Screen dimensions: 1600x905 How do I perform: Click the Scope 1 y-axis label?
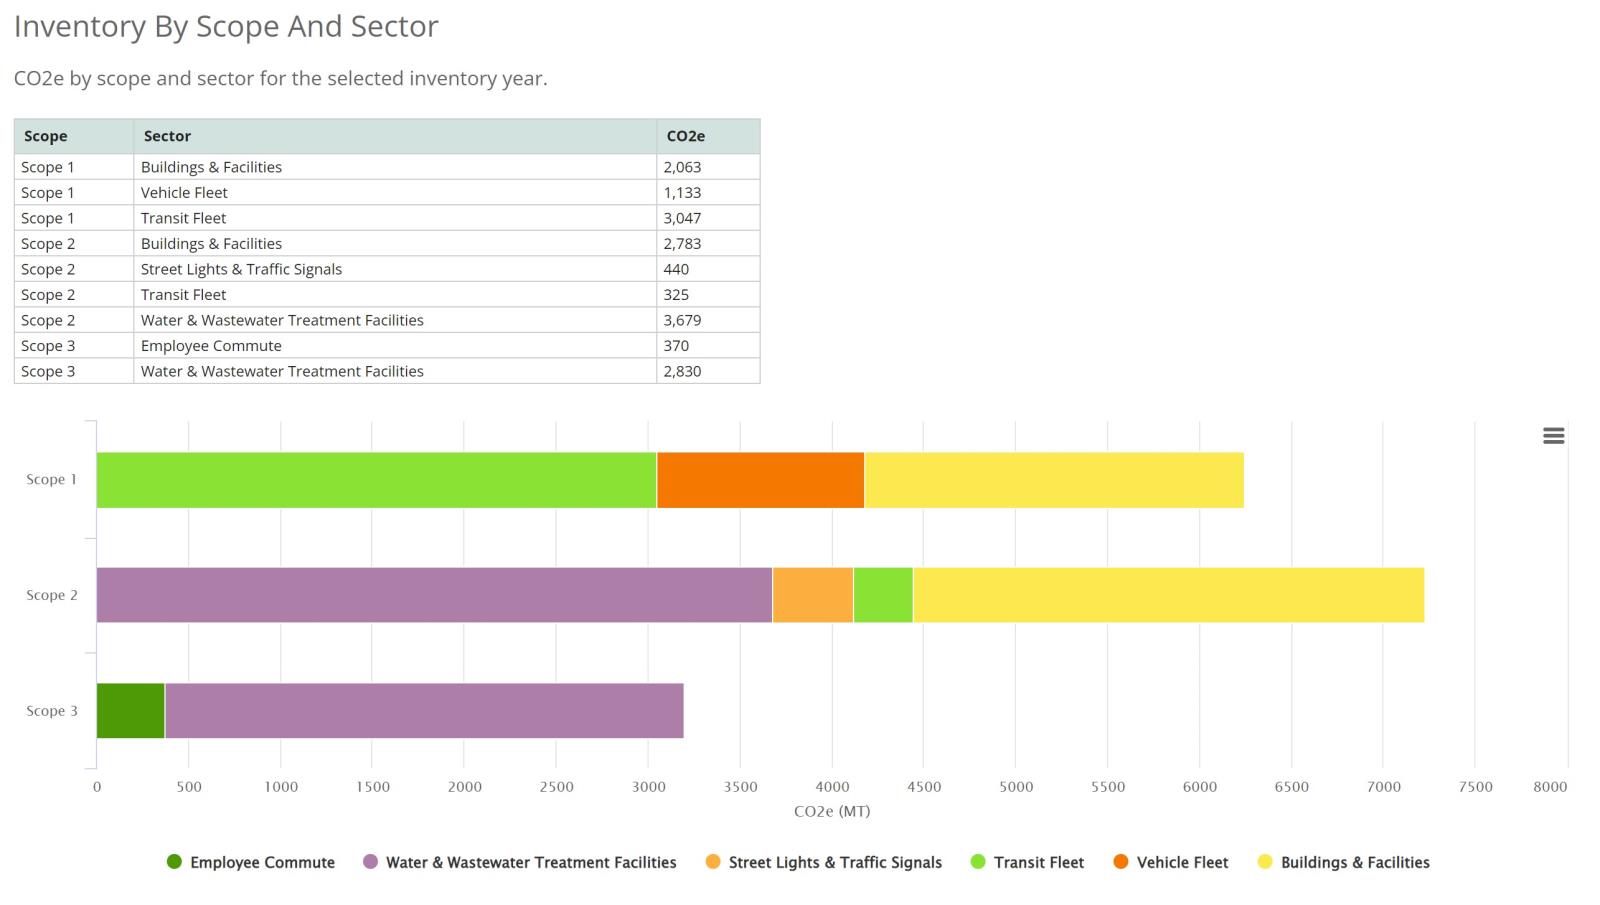pos(52,479)
